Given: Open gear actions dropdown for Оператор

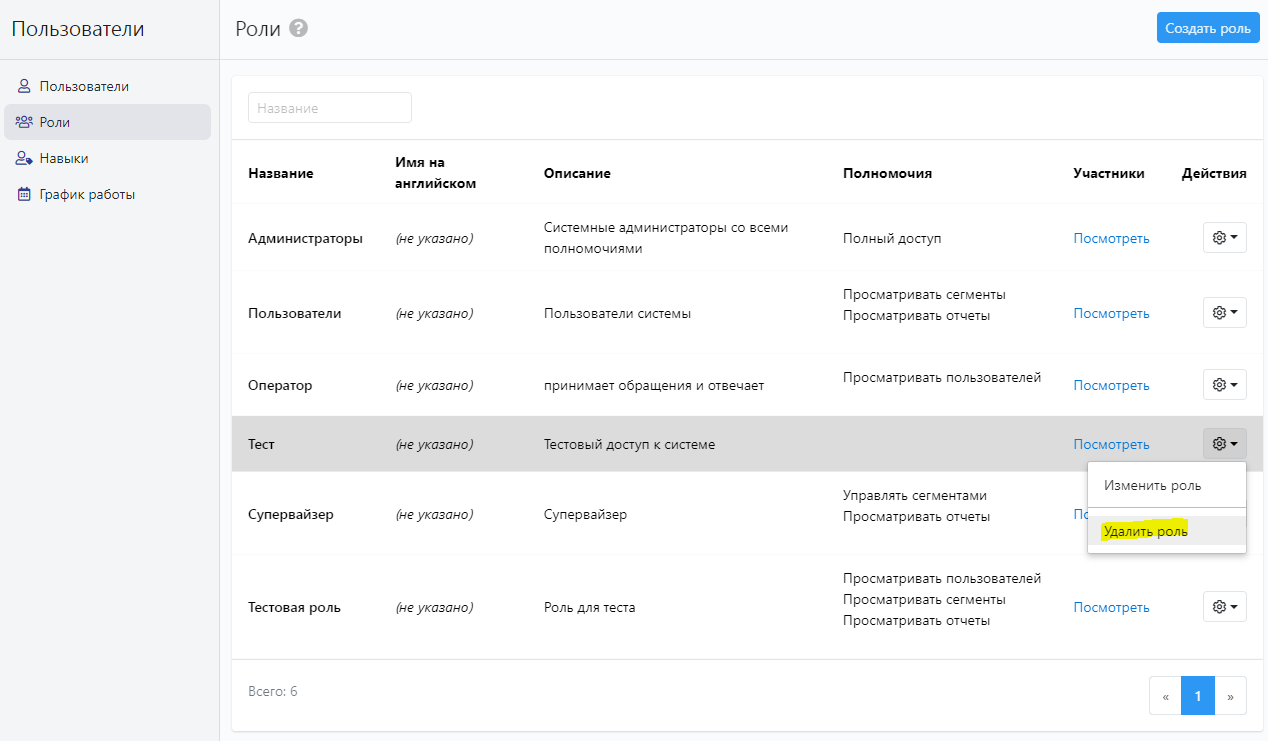Looking at the screenshot, I should (1224, 385).
